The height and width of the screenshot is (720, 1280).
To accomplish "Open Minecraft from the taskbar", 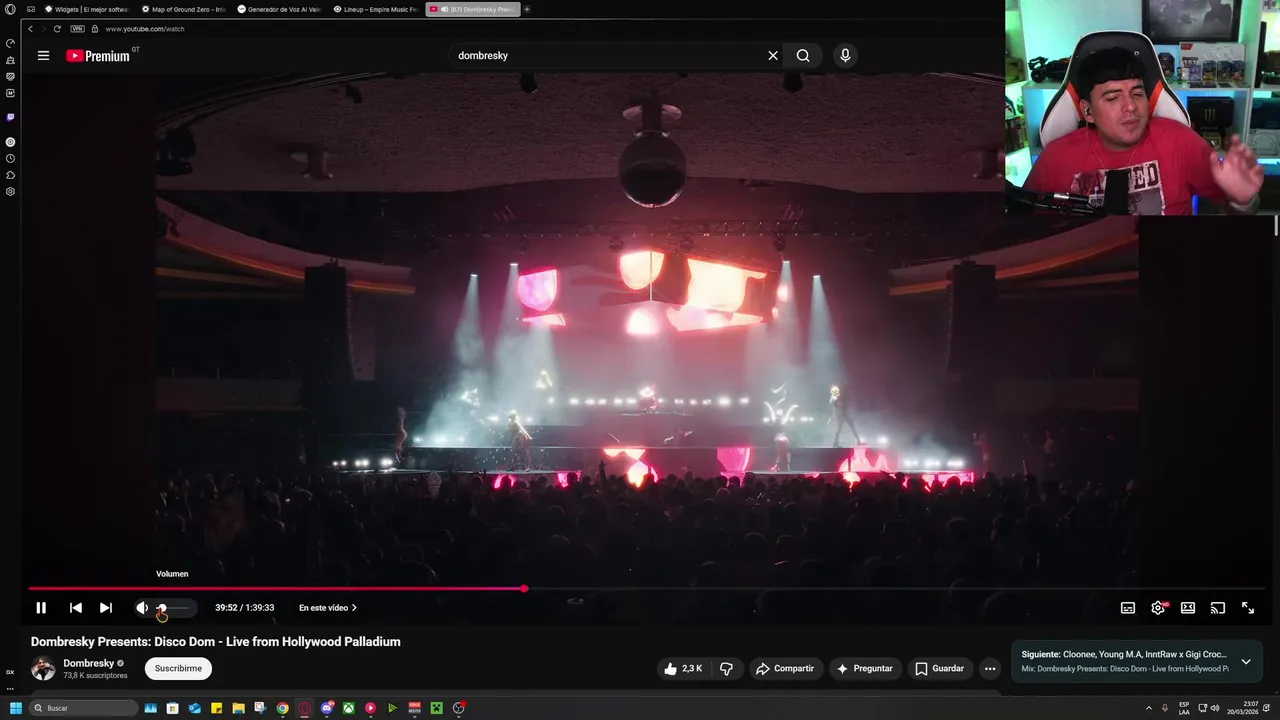I will click(437, 708).
